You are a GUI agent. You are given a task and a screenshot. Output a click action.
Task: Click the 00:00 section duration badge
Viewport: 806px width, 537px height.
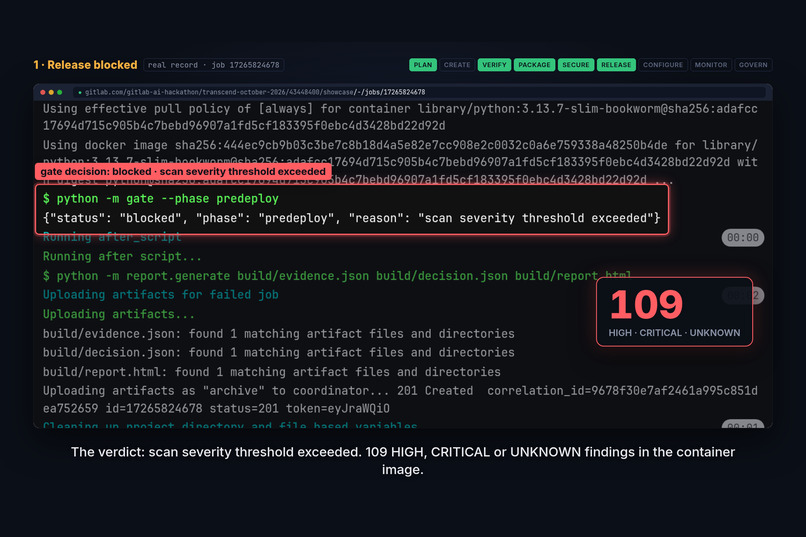pos(743,237)
